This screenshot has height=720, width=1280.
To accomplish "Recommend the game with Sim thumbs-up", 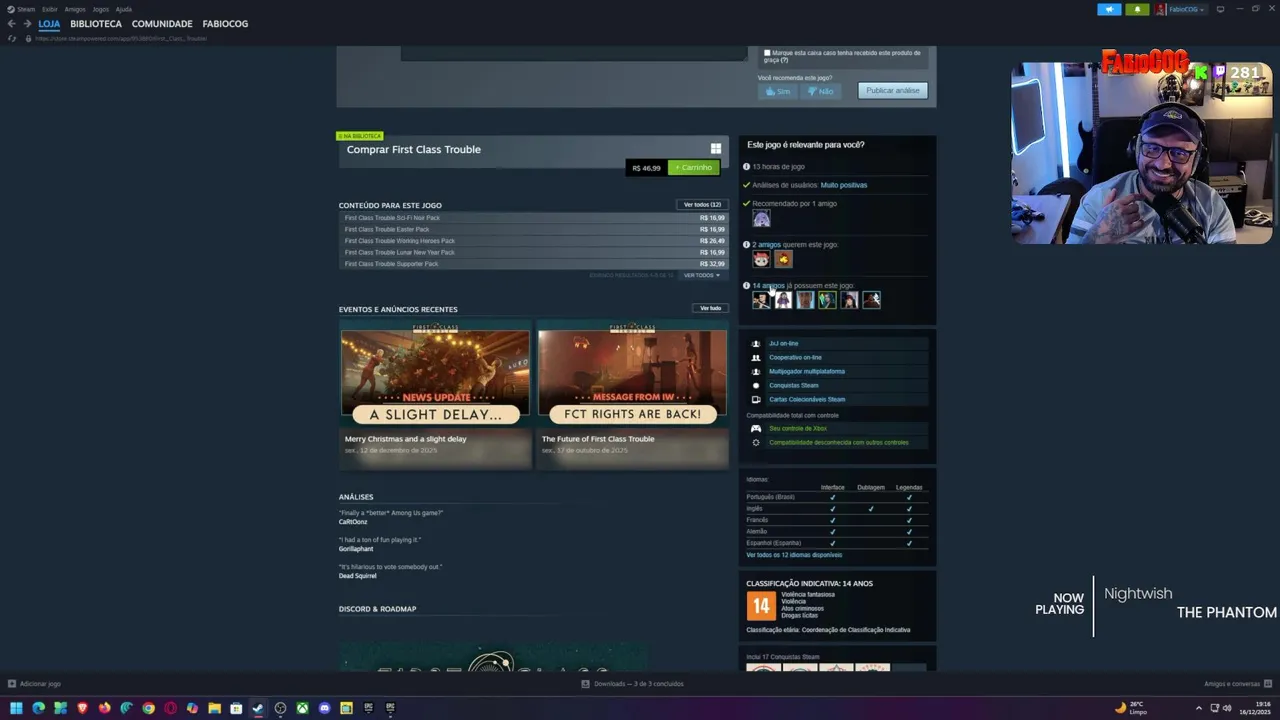I will [778, 91].
